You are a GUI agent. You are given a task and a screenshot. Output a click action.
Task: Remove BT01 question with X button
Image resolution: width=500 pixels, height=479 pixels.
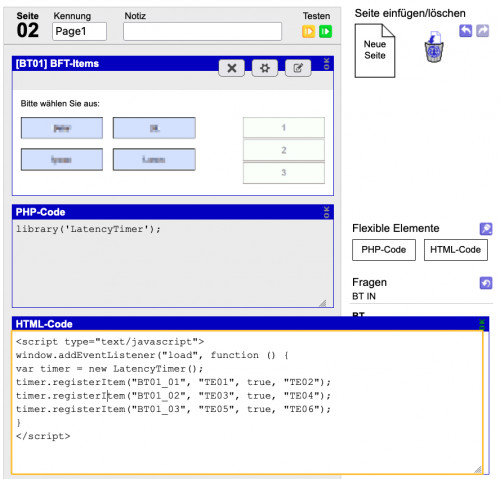coord(232,68)
